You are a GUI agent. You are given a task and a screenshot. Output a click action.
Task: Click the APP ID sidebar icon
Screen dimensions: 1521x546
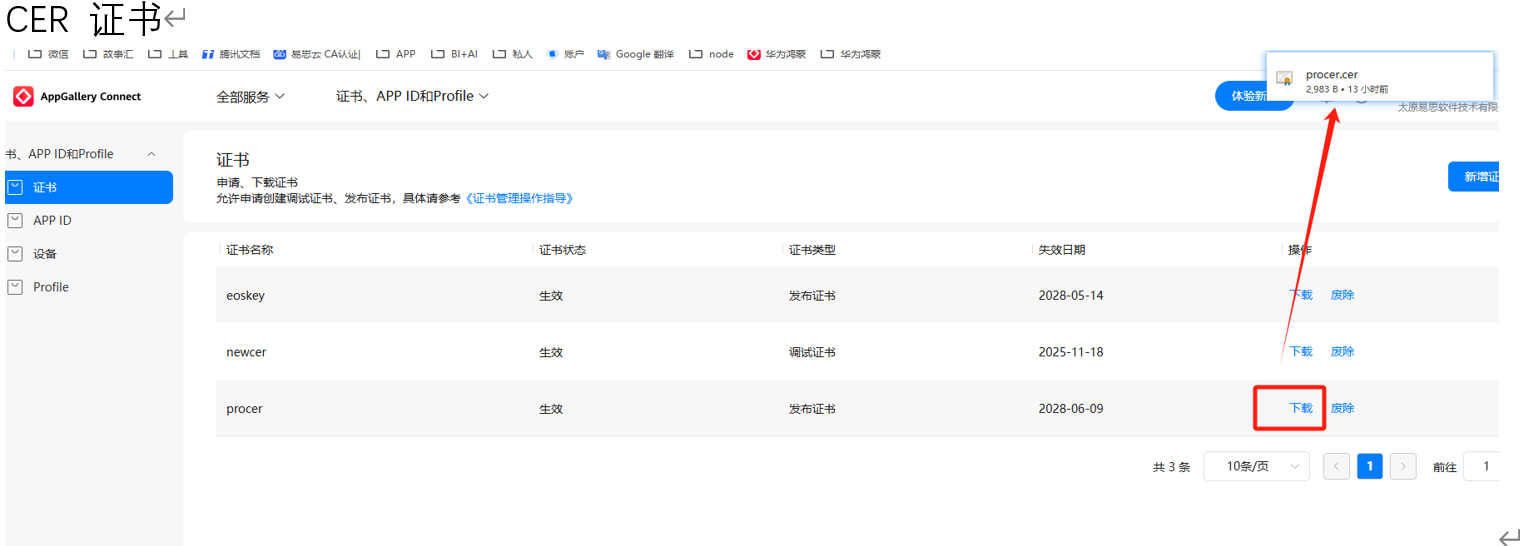(x=15, y=220)
